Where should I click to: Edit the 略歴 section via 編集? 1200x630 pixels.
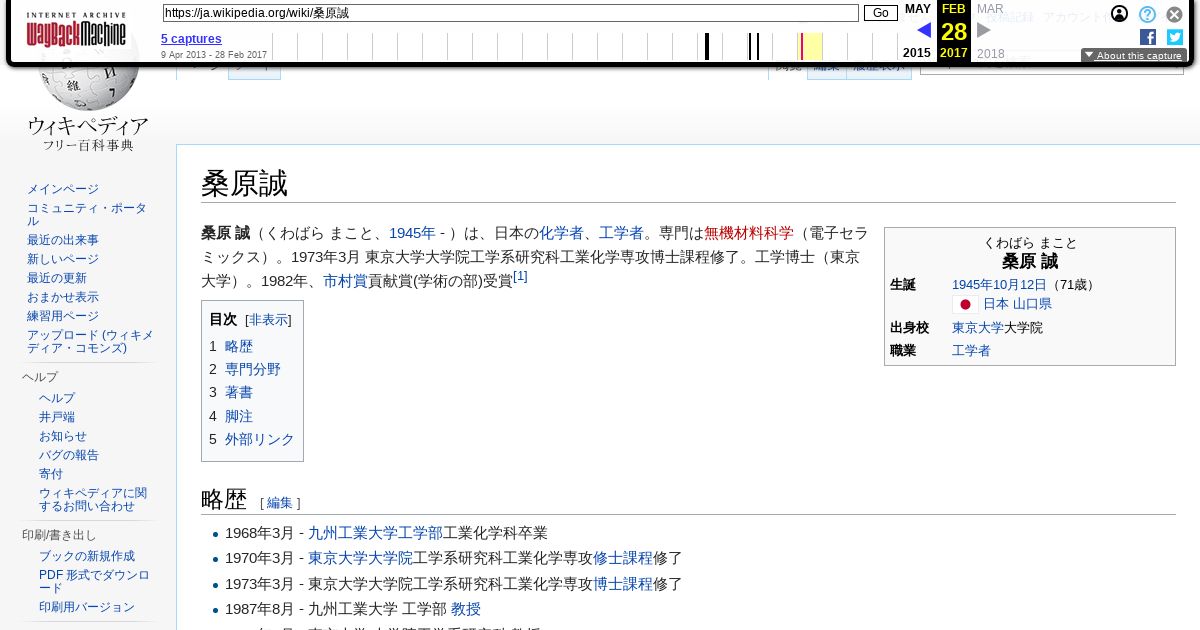280,502
